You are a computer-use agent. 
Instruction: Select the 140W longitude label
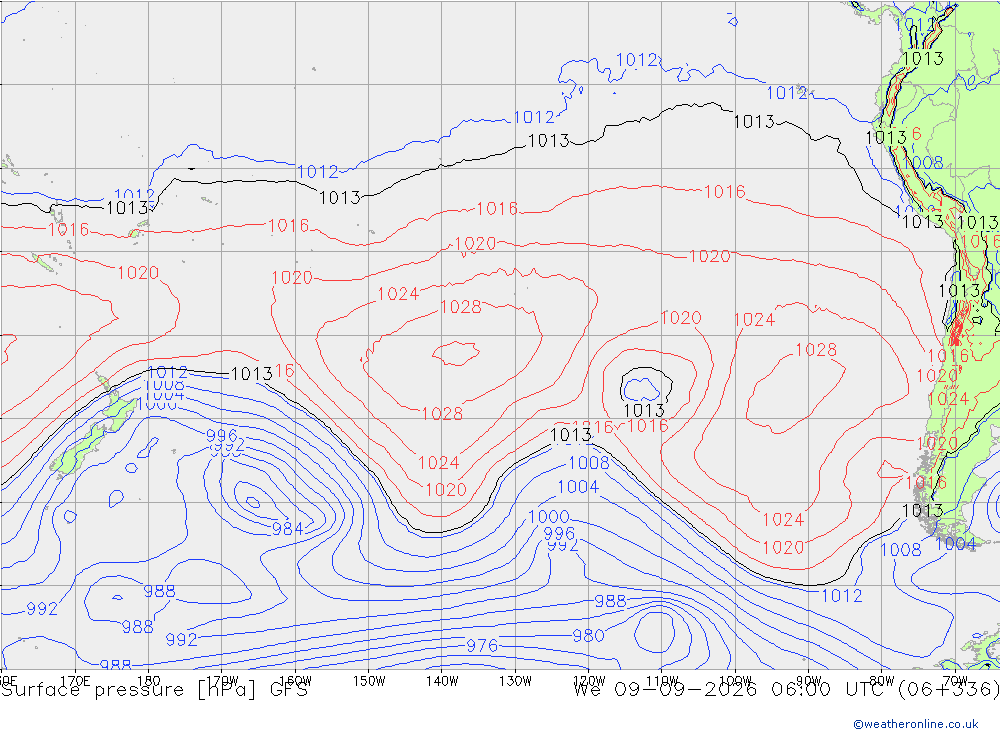point(442,681)
